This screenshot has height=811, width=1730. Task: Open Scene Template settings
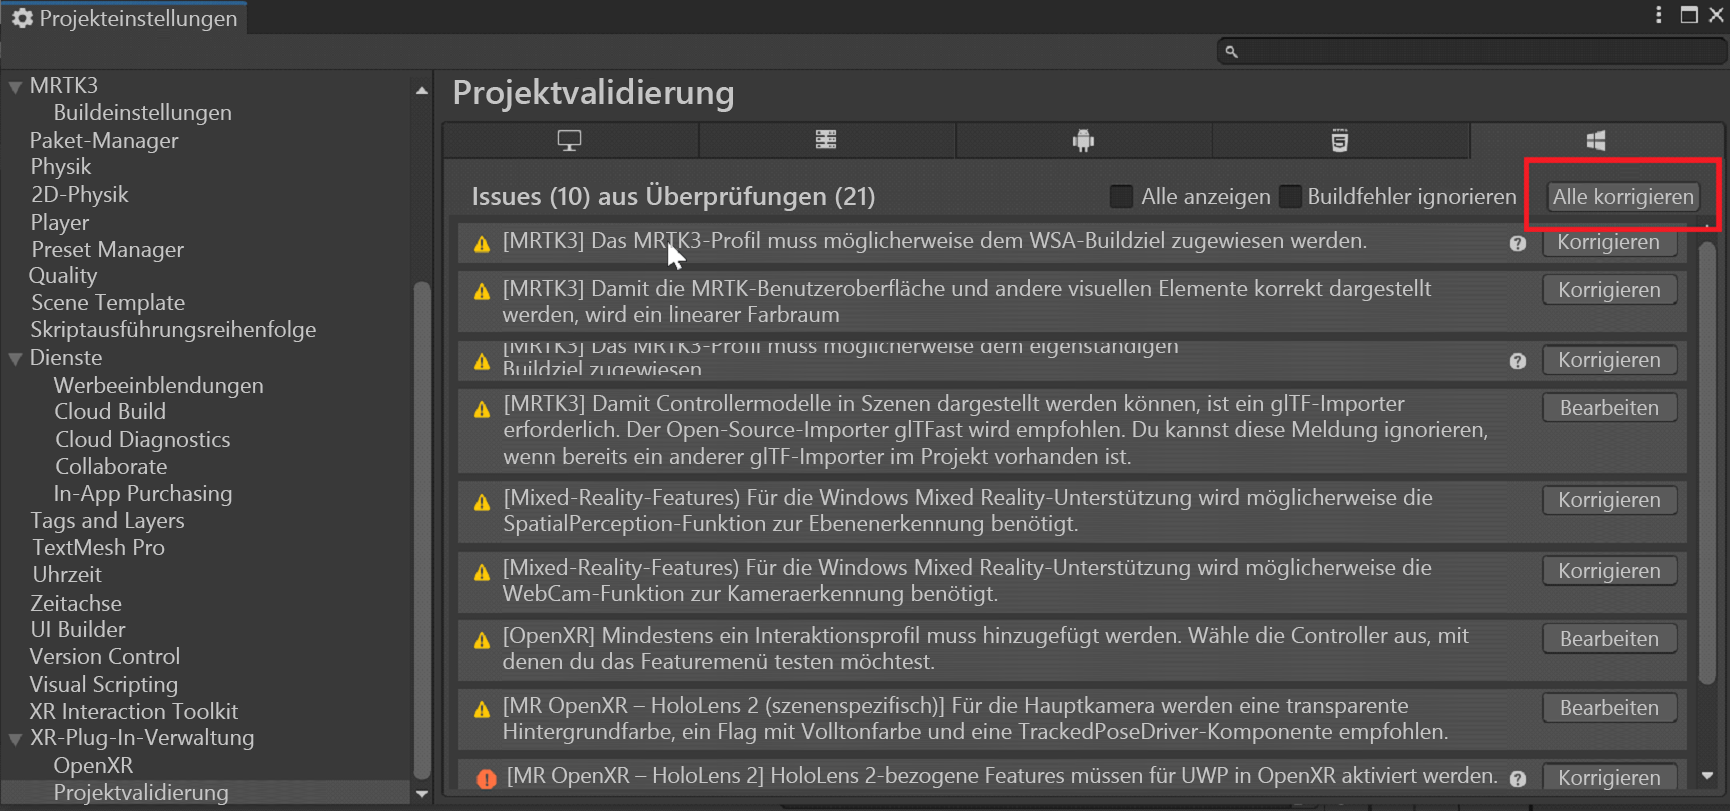(x=107, y=303)
